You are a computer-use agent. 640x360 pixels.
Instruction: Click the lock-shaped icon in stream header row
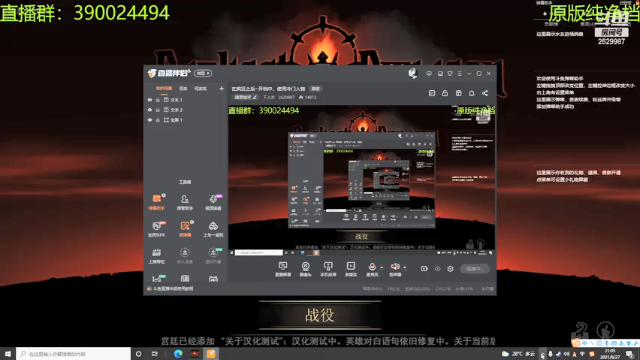[x=445, y=93]
